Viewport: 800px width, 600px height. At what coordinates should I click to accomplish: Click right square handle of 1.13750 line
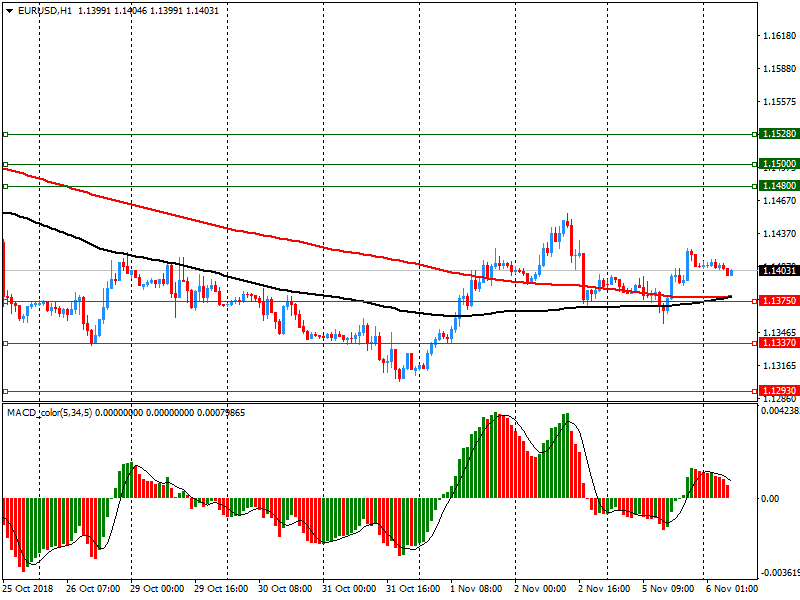tap(755, 302)
